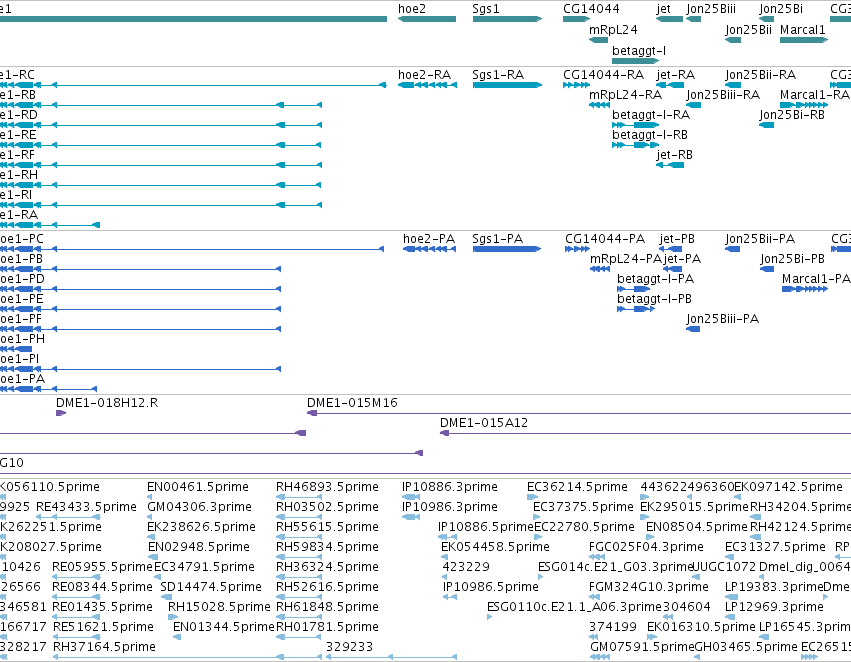Select the CG14044-RA transcript label
Viewport: 851px width, 662px height.
(604, 75)
